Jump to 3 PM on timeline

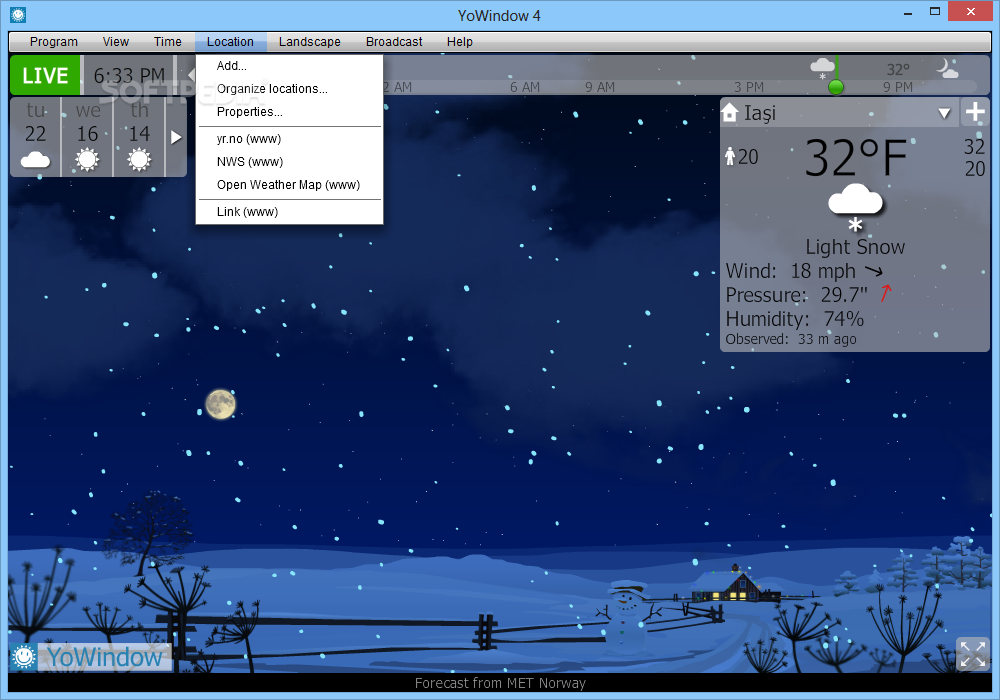coord(749,87)
